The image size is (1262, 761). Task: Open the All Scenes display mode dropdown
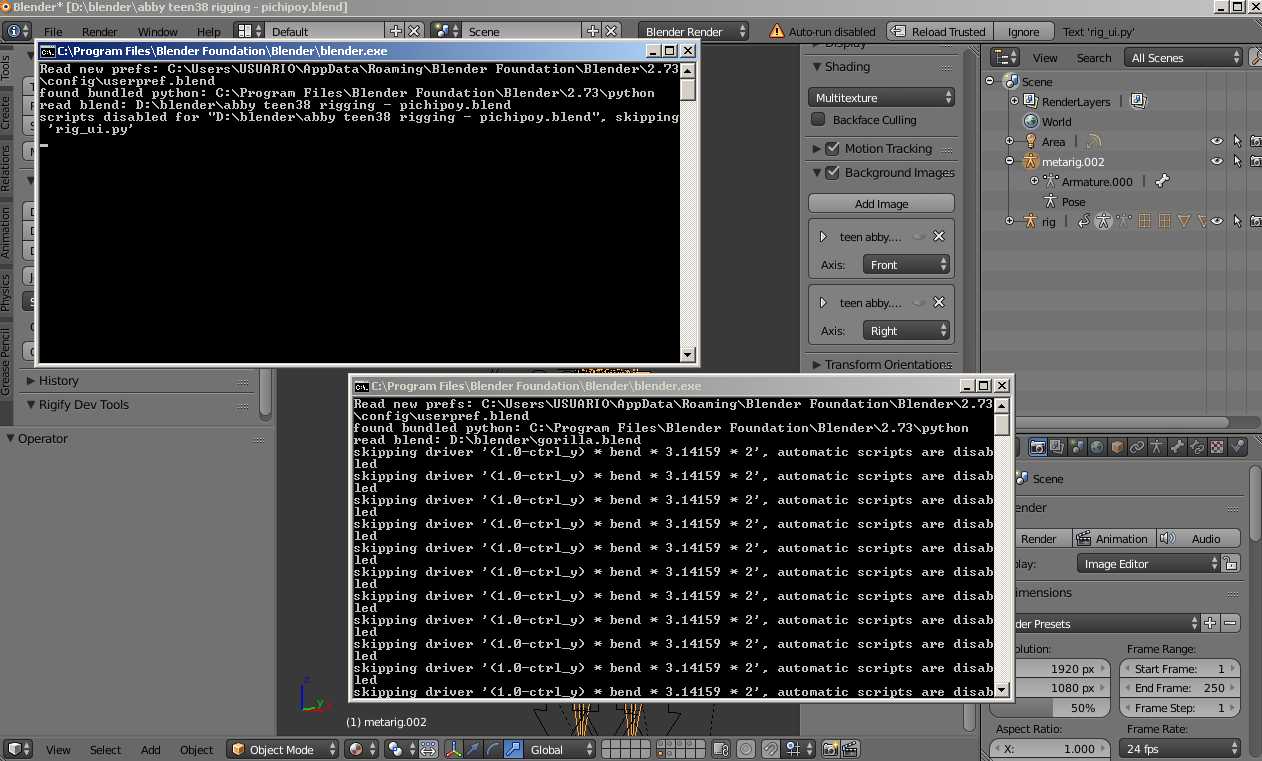[1184, 58]
